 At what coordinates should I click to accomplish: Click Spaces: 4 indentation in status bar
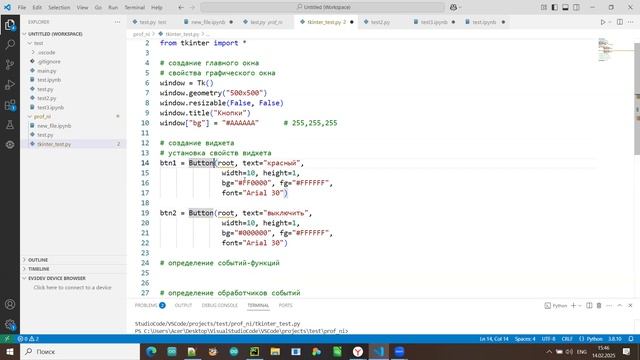coord(525,339)
